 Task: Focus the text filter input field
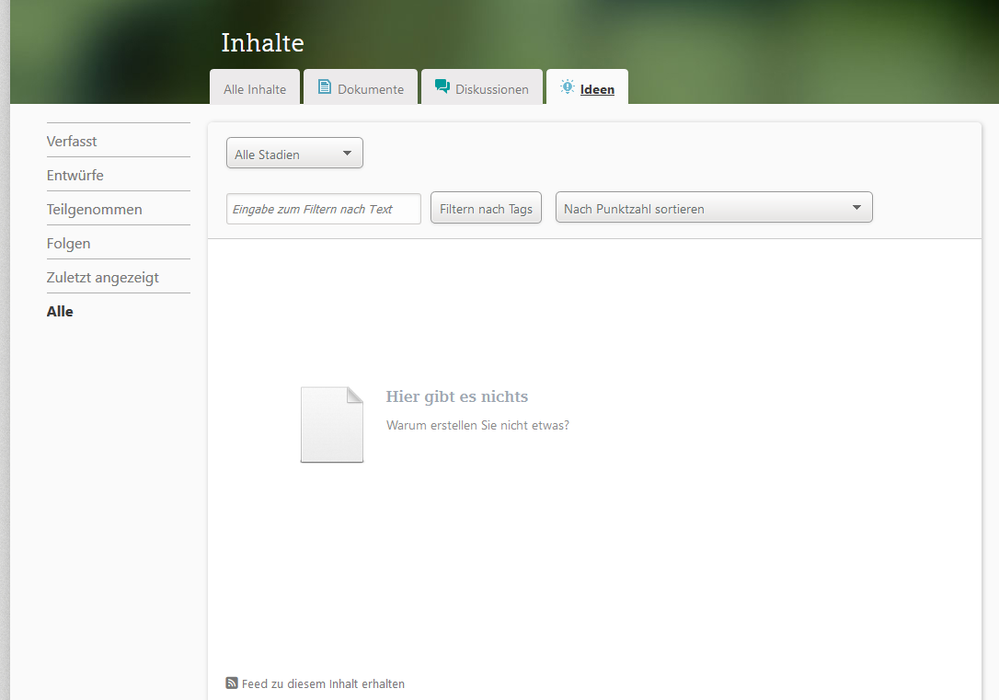(324, 209)
